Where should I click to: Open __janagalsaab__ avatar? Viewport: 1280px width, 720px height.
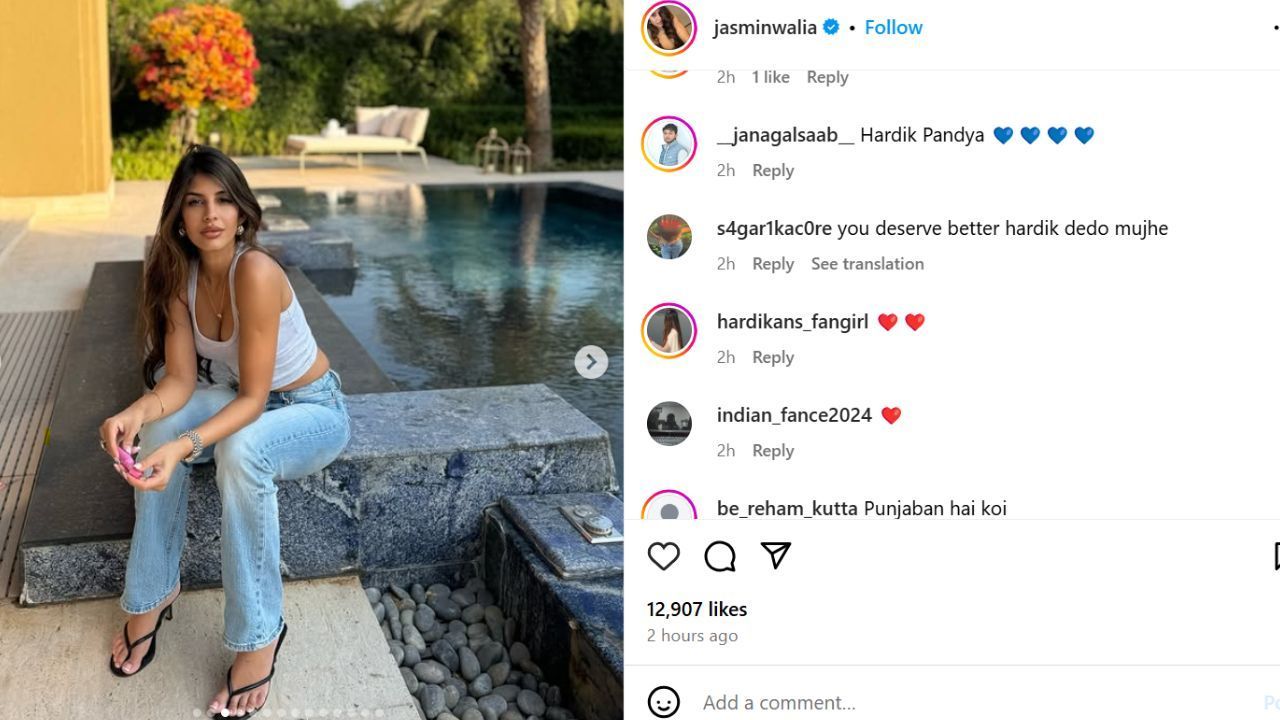(669, 144)
